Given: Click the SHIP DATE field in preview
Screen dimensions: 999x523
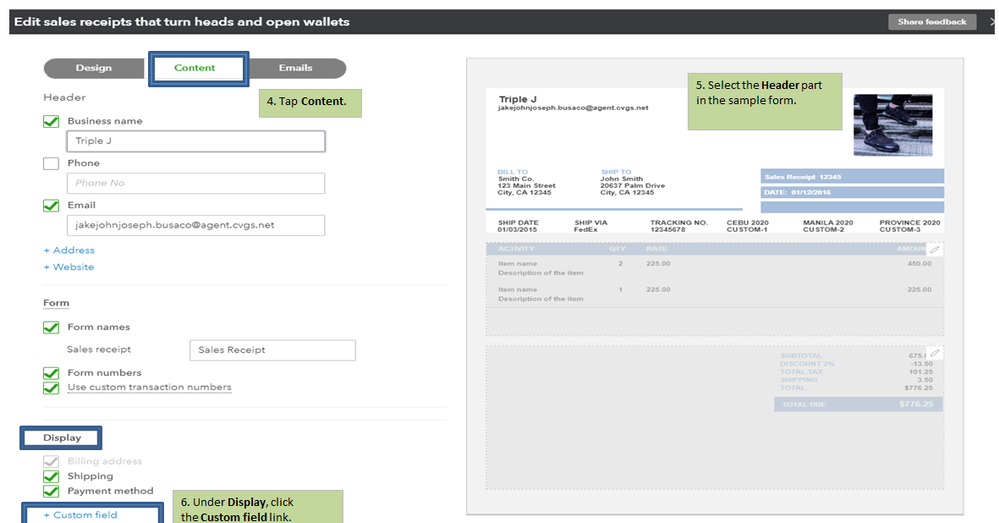Looking at the screenshot, I should point(518,226).
